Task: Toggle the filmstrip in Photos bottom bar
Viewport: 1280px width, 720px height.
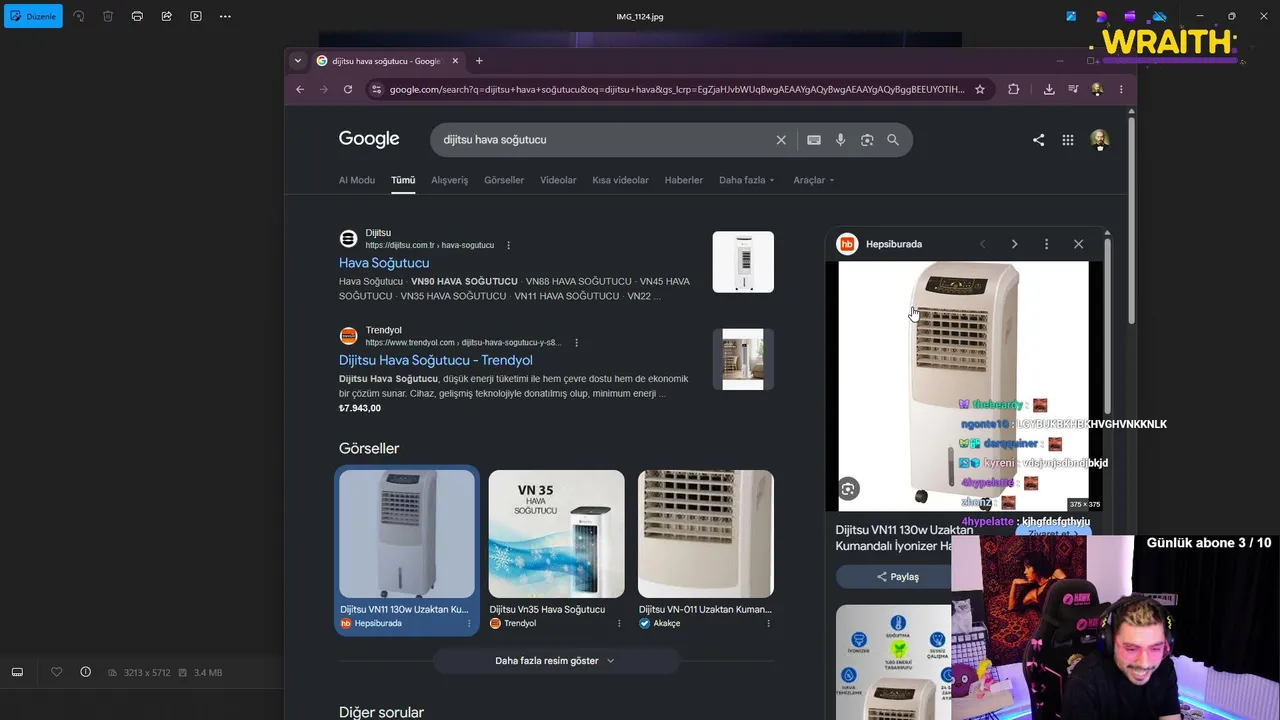Action: click(17, 672)
